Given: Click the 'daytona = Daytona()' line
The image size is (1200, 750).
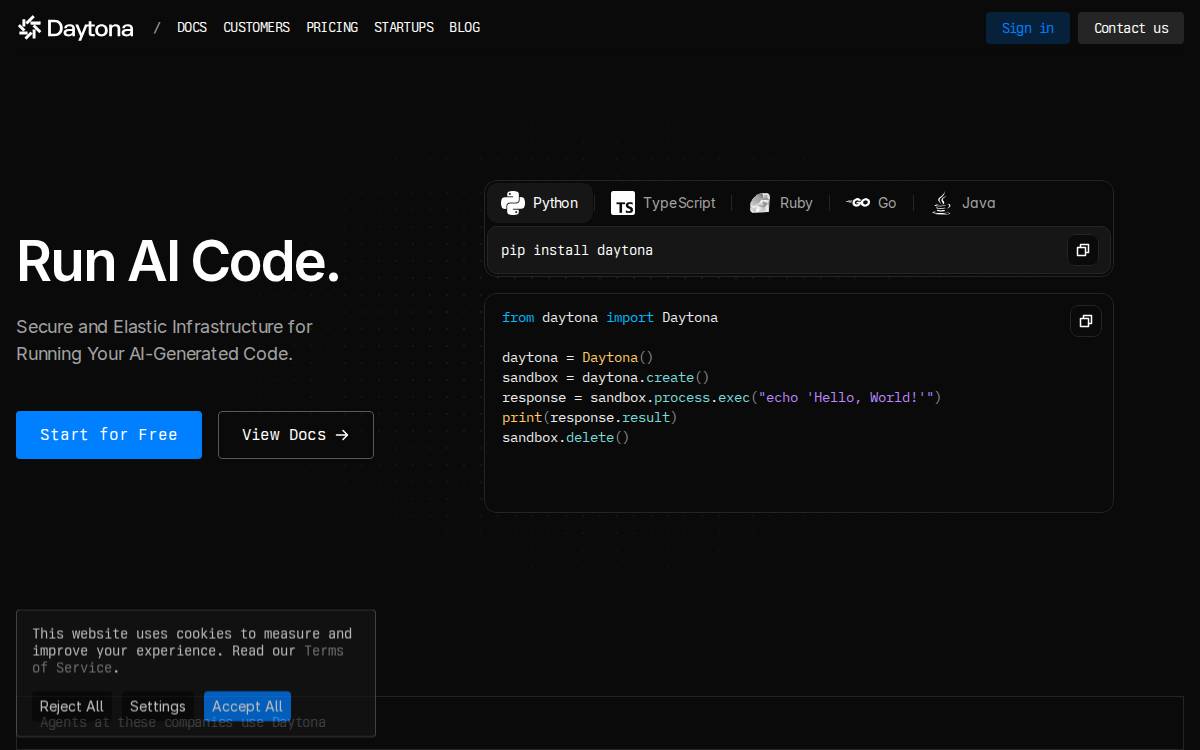Looking at the screenshot, I should [578, 357].
